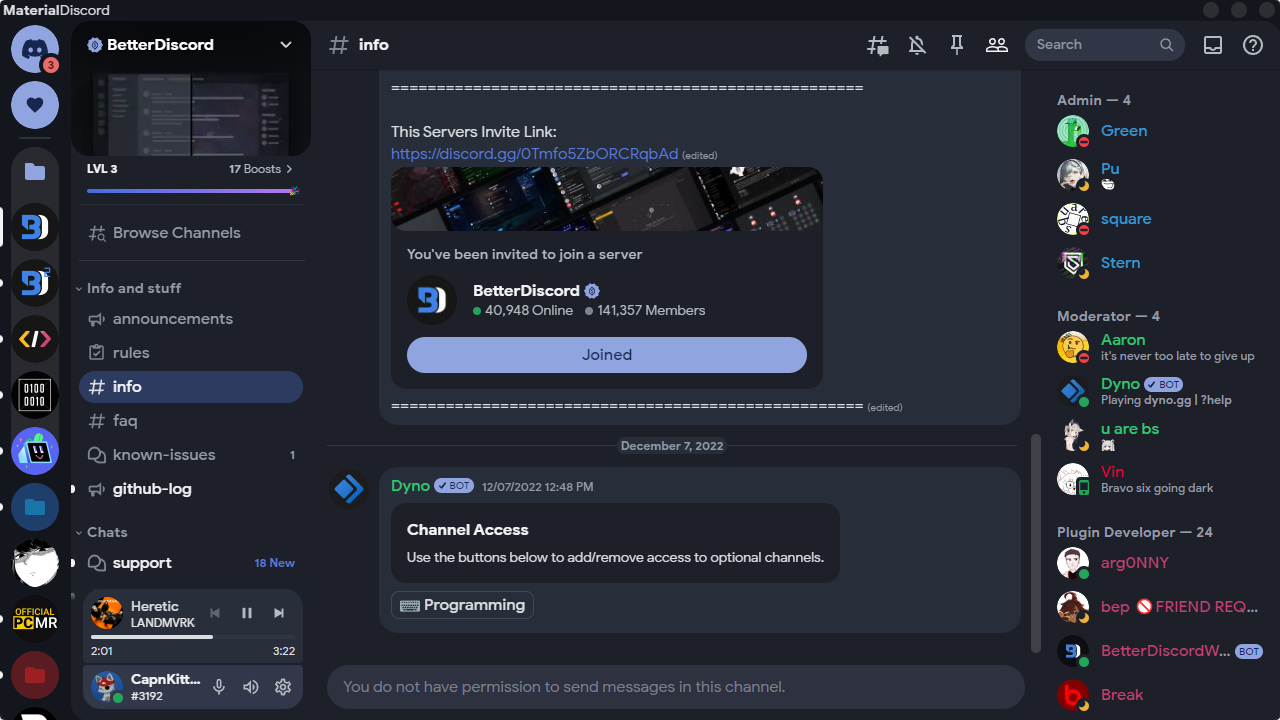Screen dimensions: 1280x720
Task: Mute notifications using the bell icon
Action: tap(917, 44)
